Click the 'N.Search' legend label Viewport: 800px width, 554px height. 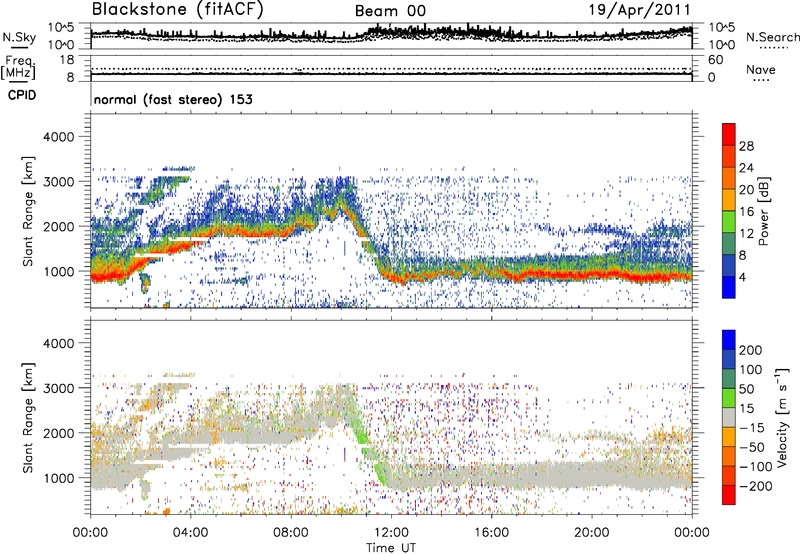772,37
